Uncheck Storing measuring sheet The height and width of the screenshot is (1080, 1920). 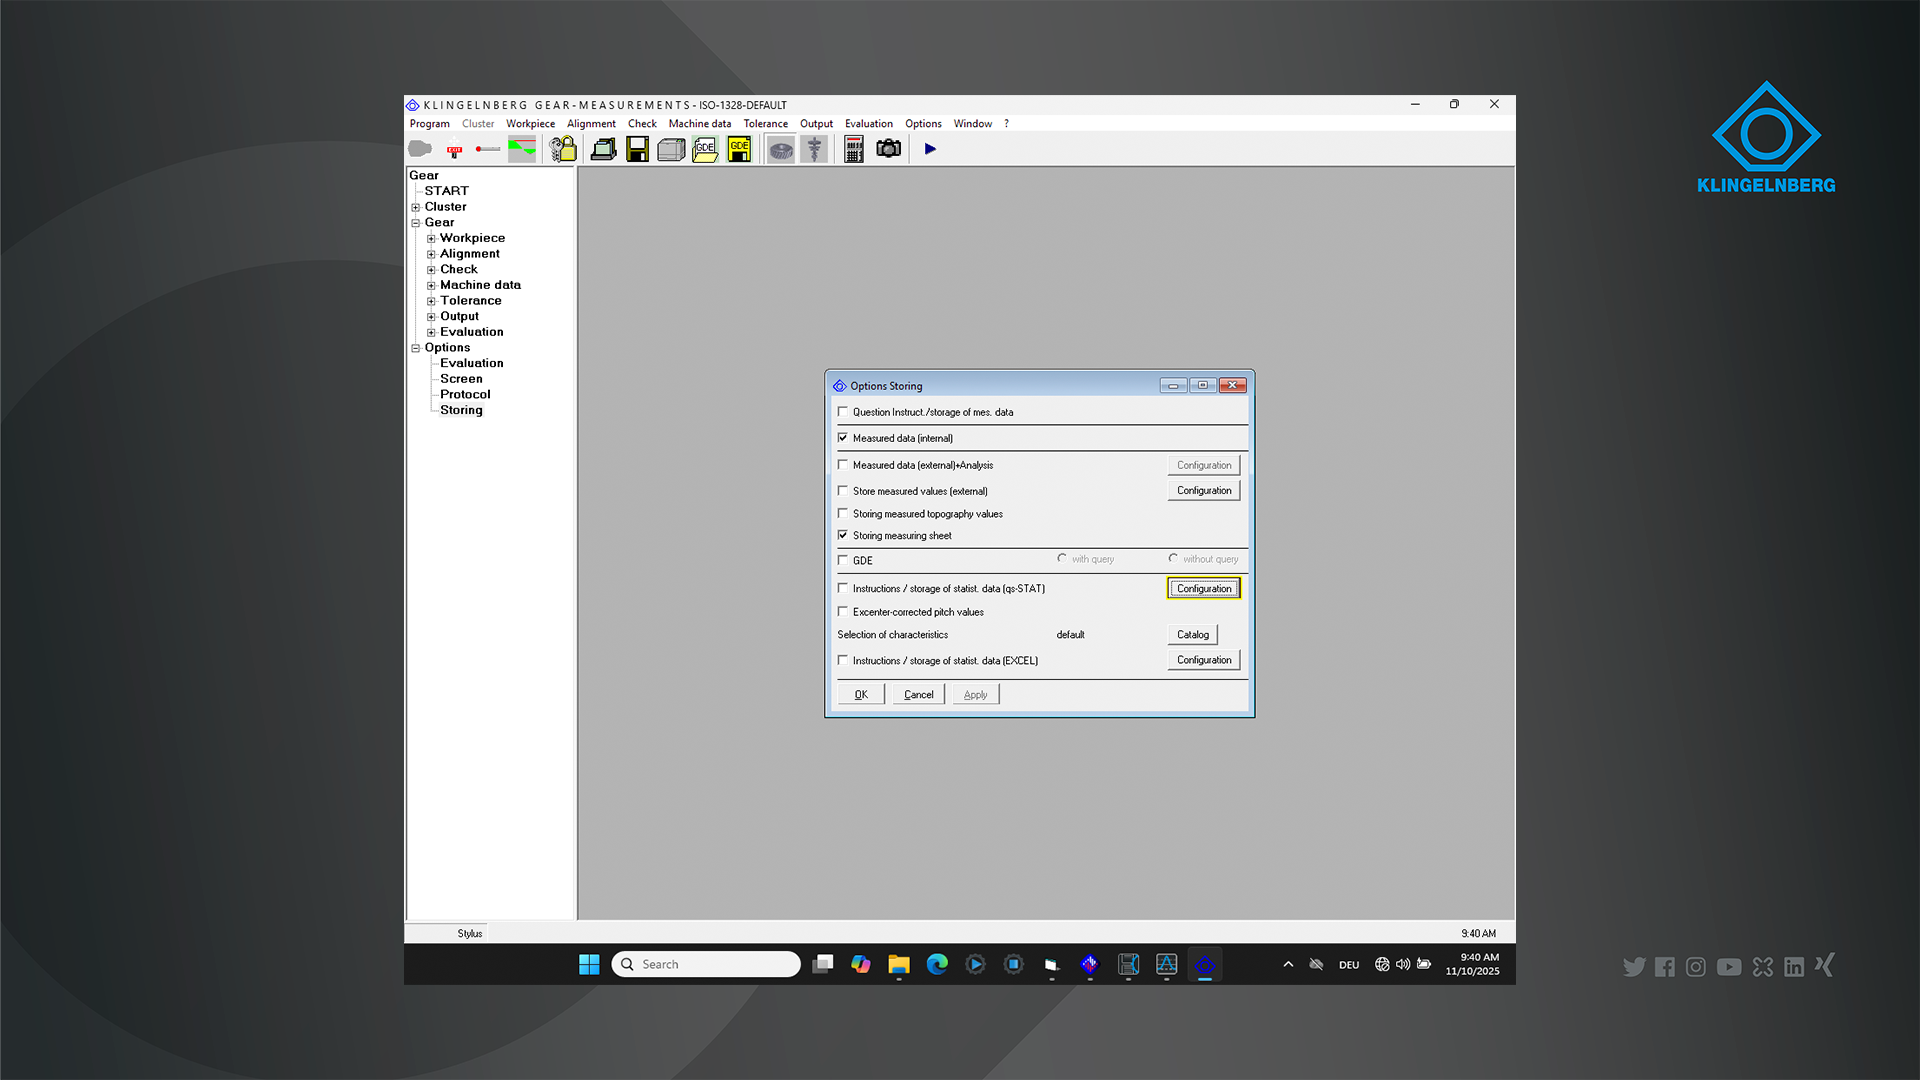[843, 536]
